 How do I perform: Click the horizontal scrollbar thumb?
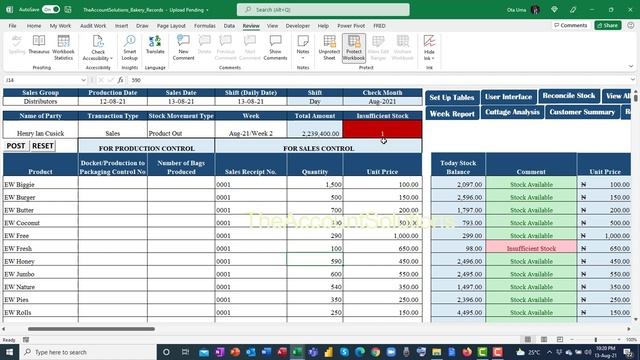[x=91, y=329]
